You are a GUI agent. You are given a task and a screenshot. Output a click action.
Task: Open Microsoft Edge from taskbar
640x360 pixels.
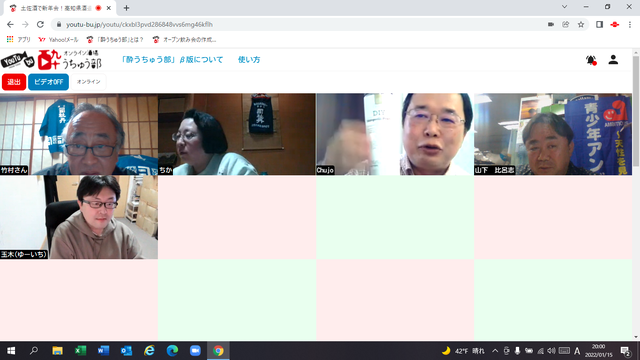point(172,351)
